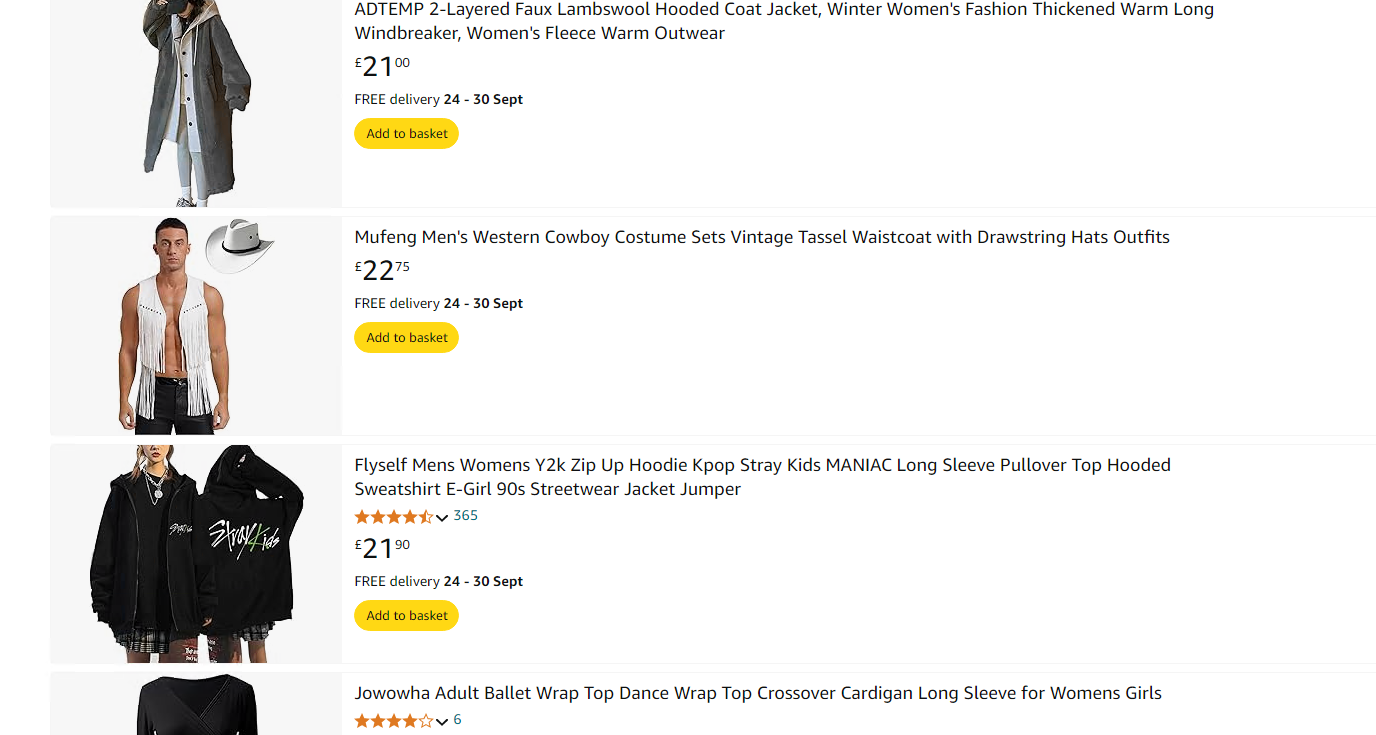
Task: Click the £21.00 price of the ADTEMP coat
Action: [x=382, y=67]
